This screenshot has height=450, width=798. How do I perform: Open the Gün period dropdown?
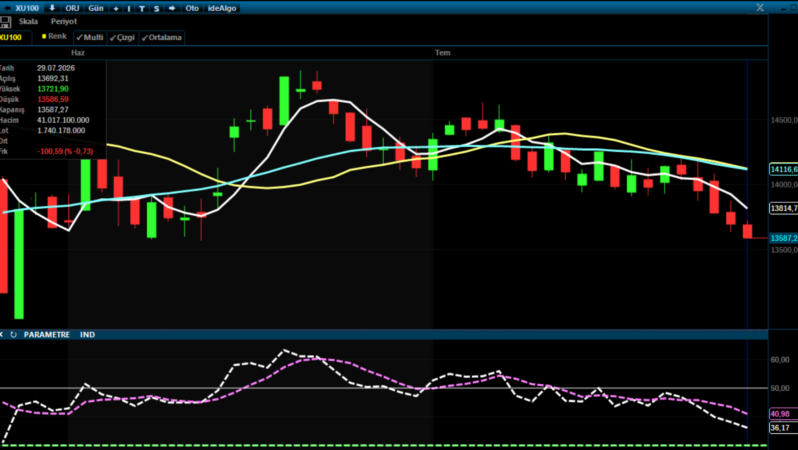(96, 8)
